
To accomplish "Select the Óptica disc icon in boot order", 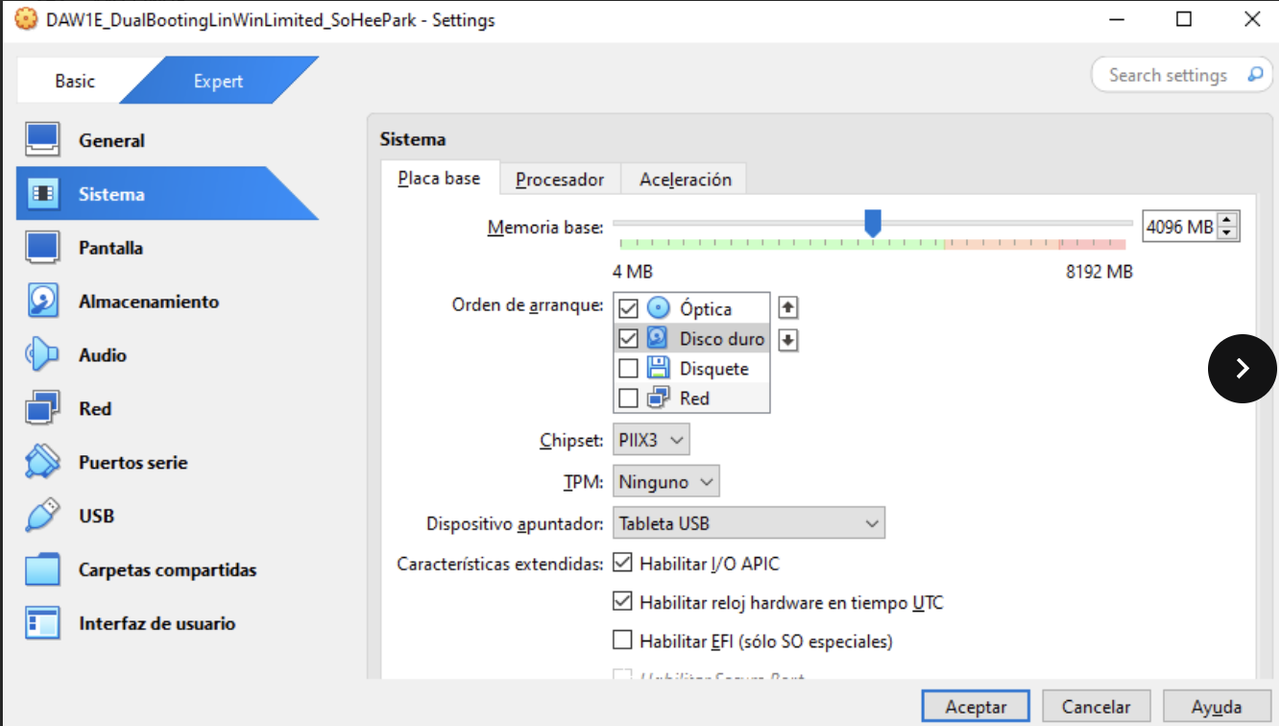I will [x=658, y=308].
